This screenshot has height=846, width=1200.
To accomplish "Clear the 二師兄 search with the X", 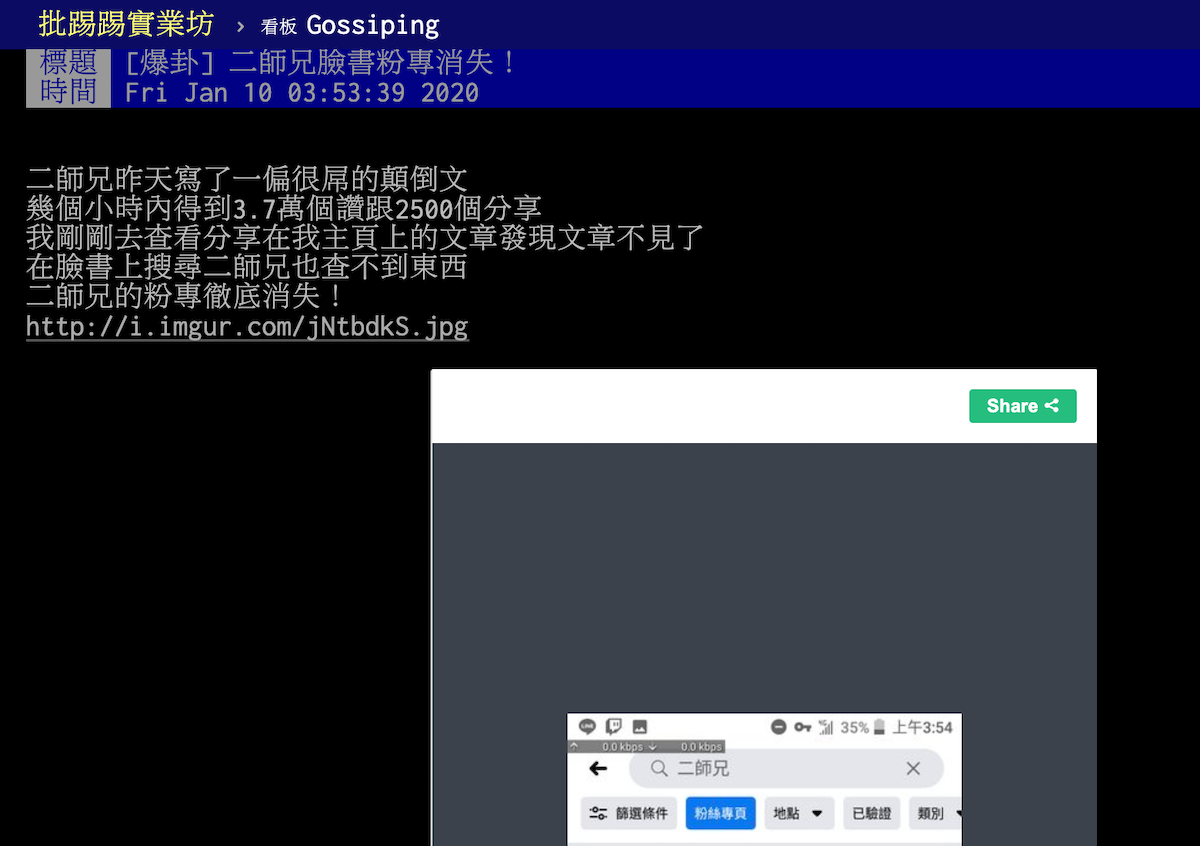I will [x=913, y=768].
